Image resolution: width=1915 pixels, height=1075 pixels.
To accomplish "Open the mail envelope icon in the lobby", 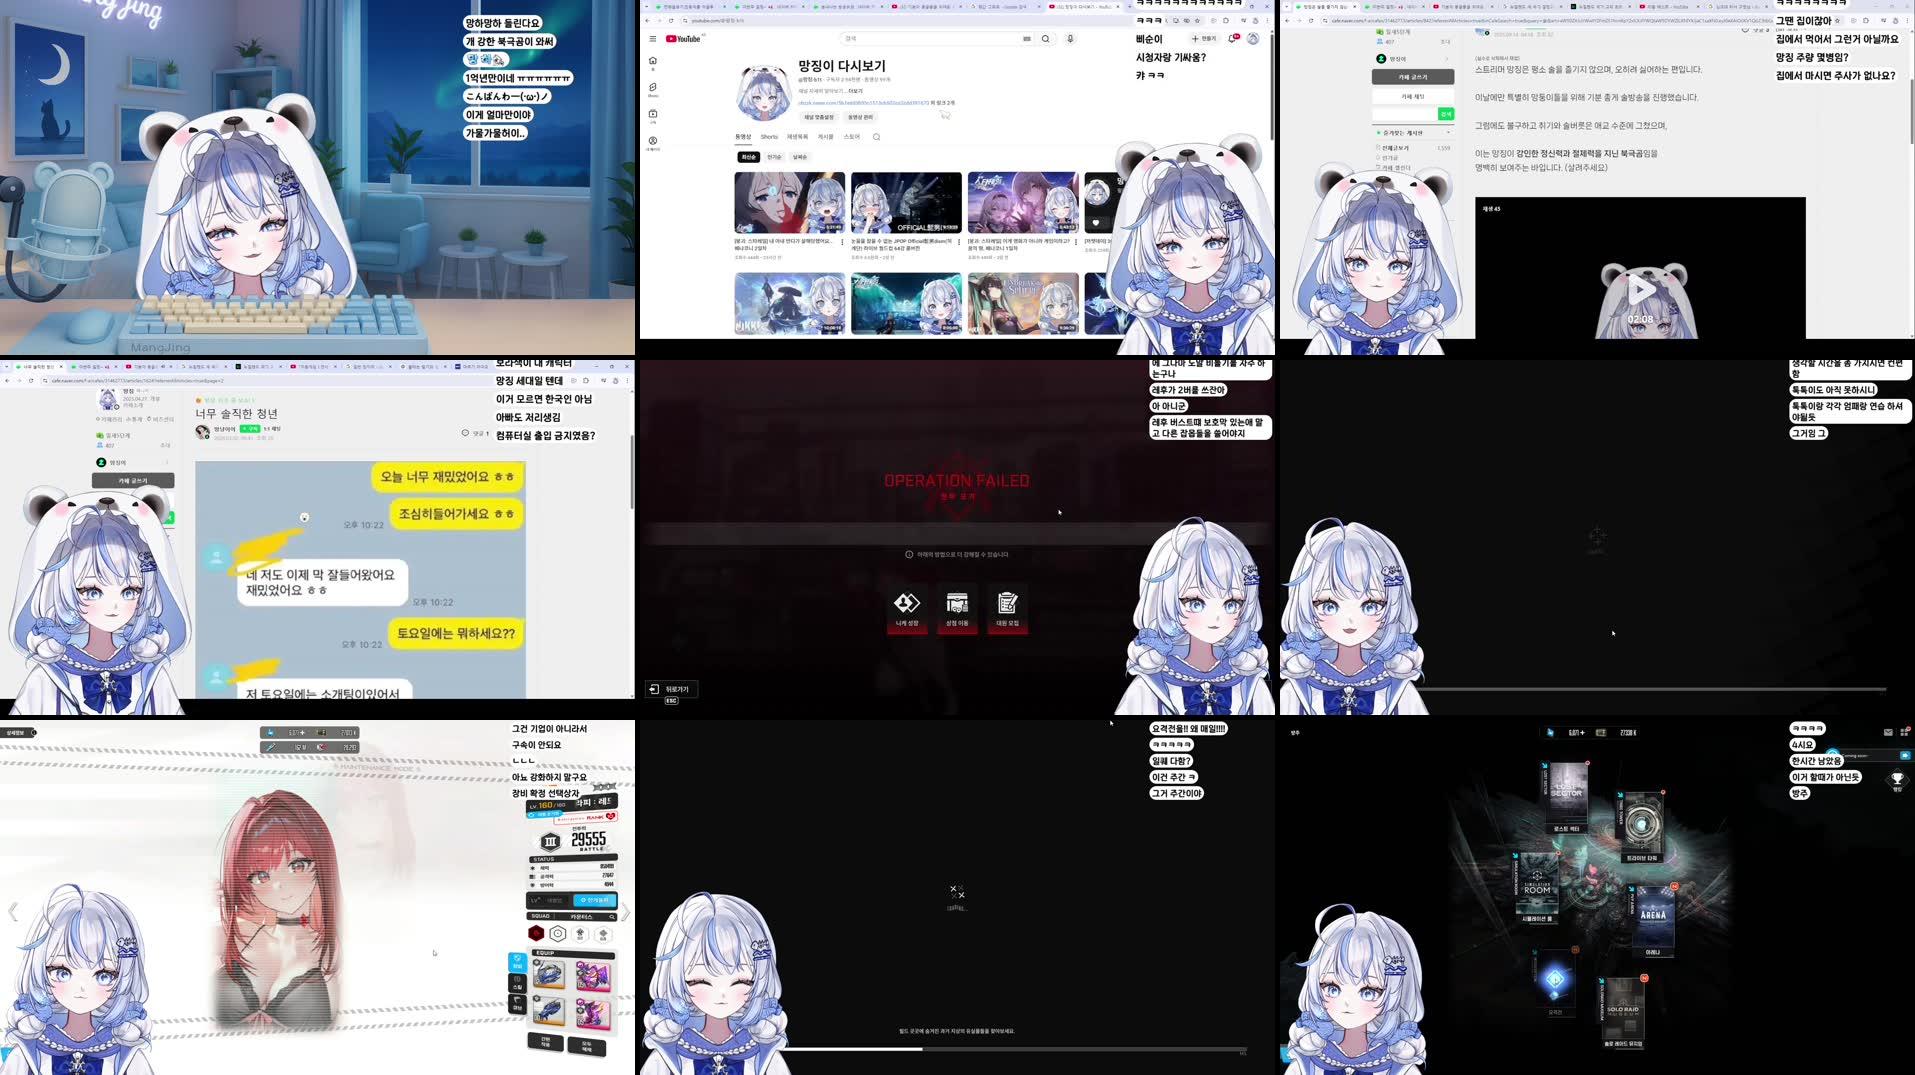I will [1887, 732].
